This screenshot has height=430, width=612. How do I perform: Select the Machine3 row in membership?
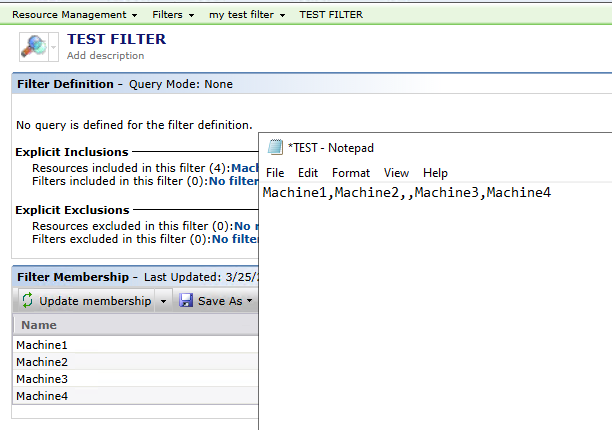click(x=135, y=379)
